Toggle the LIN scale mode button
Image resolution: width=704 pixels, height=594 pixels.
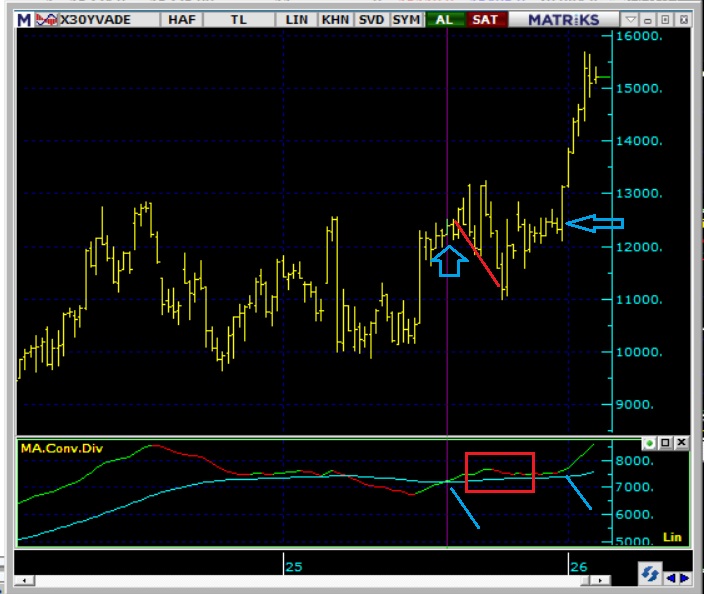click(296, 20)
